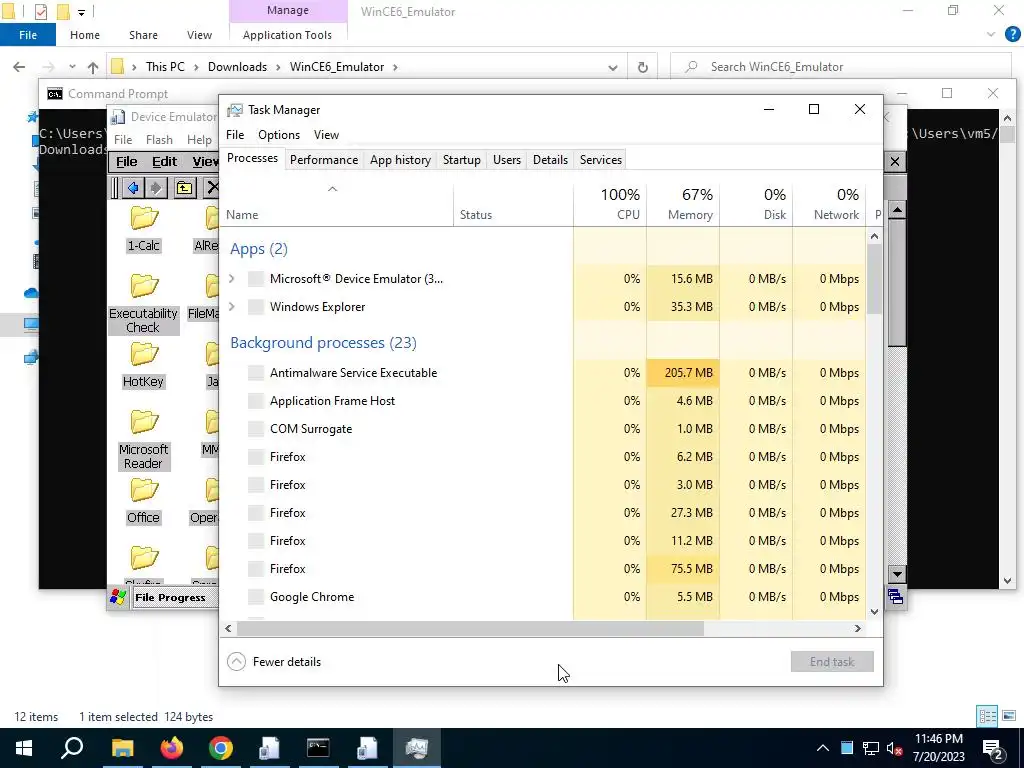Click File Explorer's Back navigation arrow
This screenshot has width=1024, height=768.
(19, 67)
